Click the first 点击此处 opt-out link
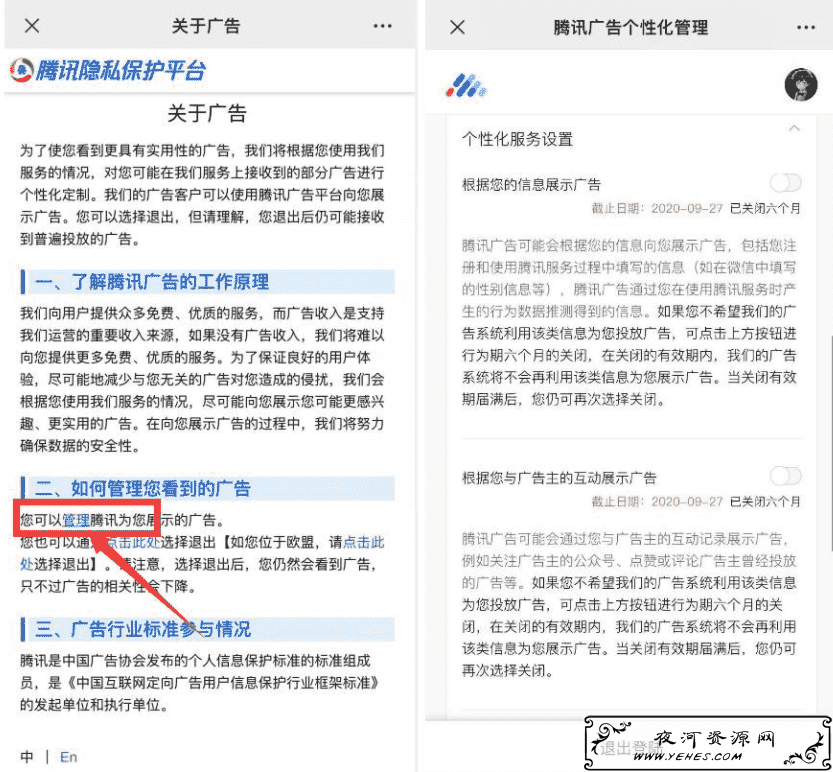The height and width of the screenshot is (772, 833). (x=132, y=542)
